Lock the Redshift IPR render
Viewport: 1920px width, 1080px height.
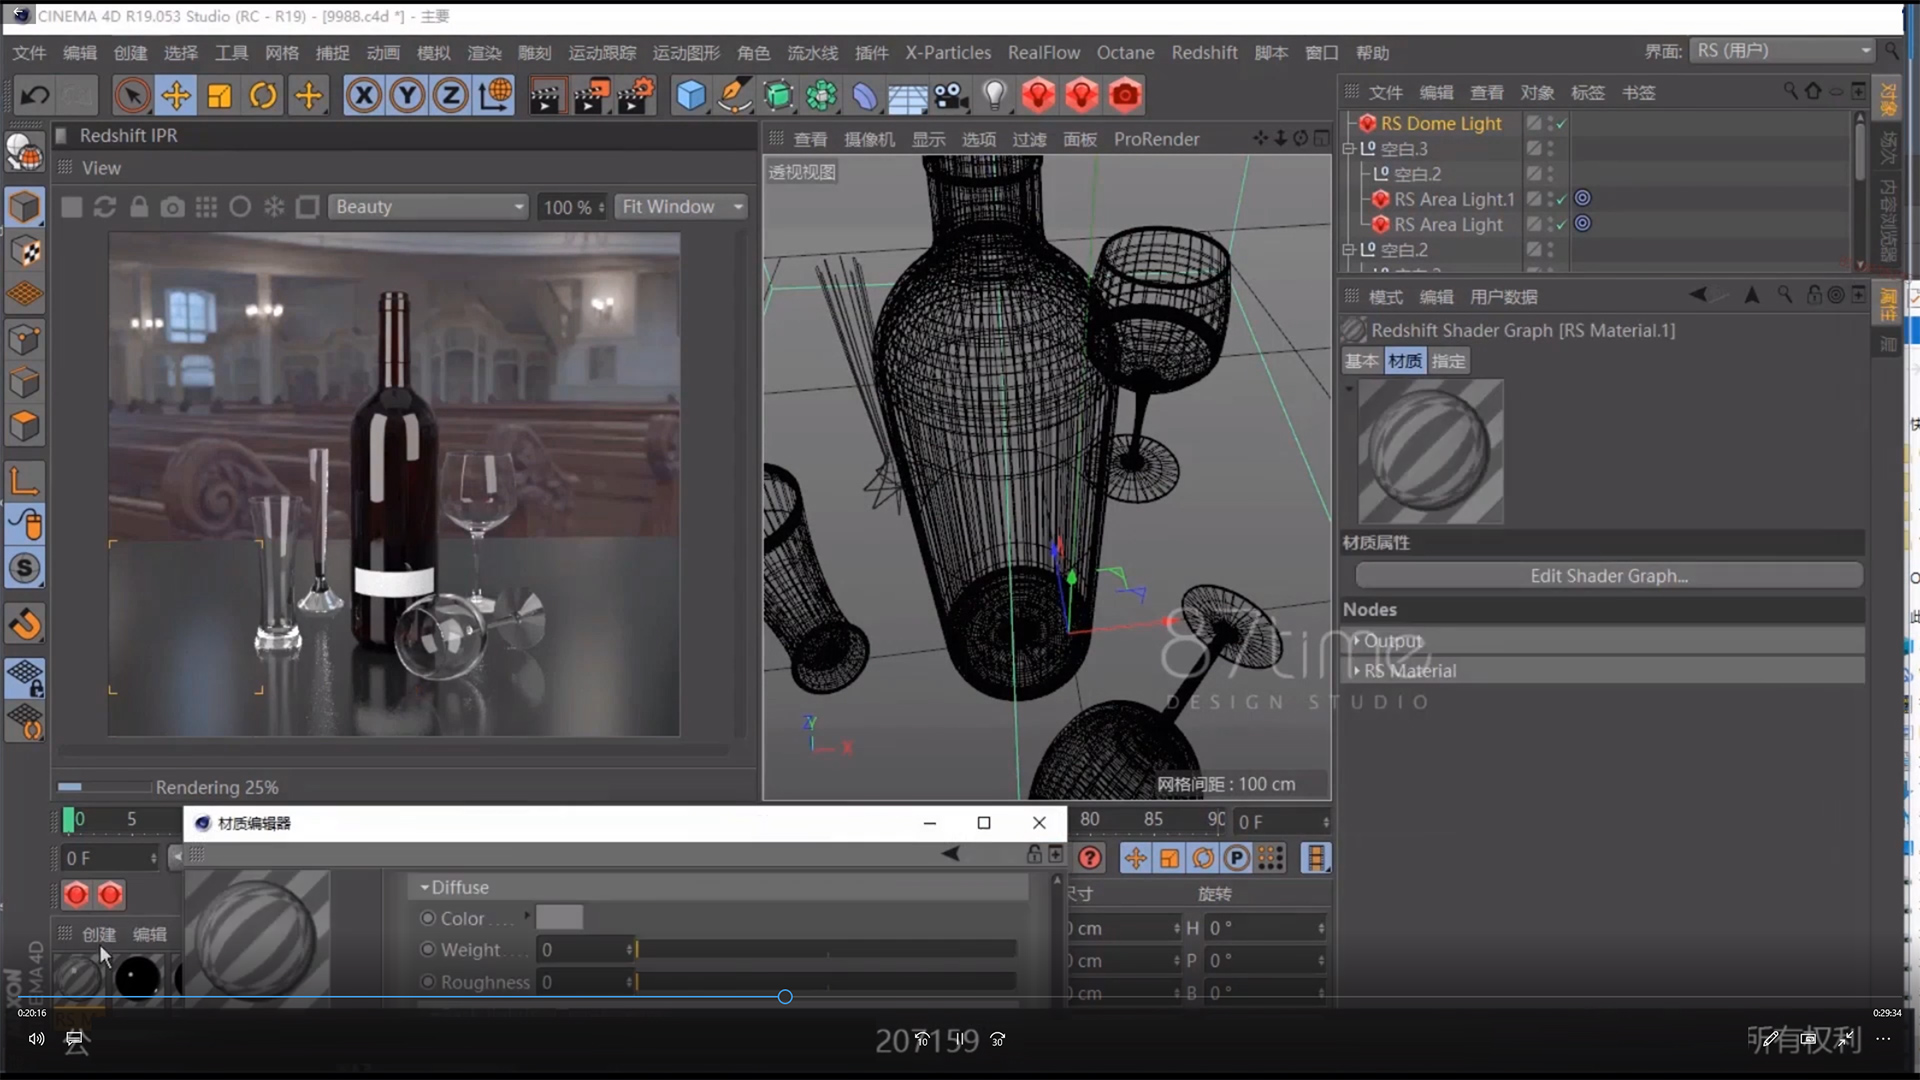click(139, 207)
